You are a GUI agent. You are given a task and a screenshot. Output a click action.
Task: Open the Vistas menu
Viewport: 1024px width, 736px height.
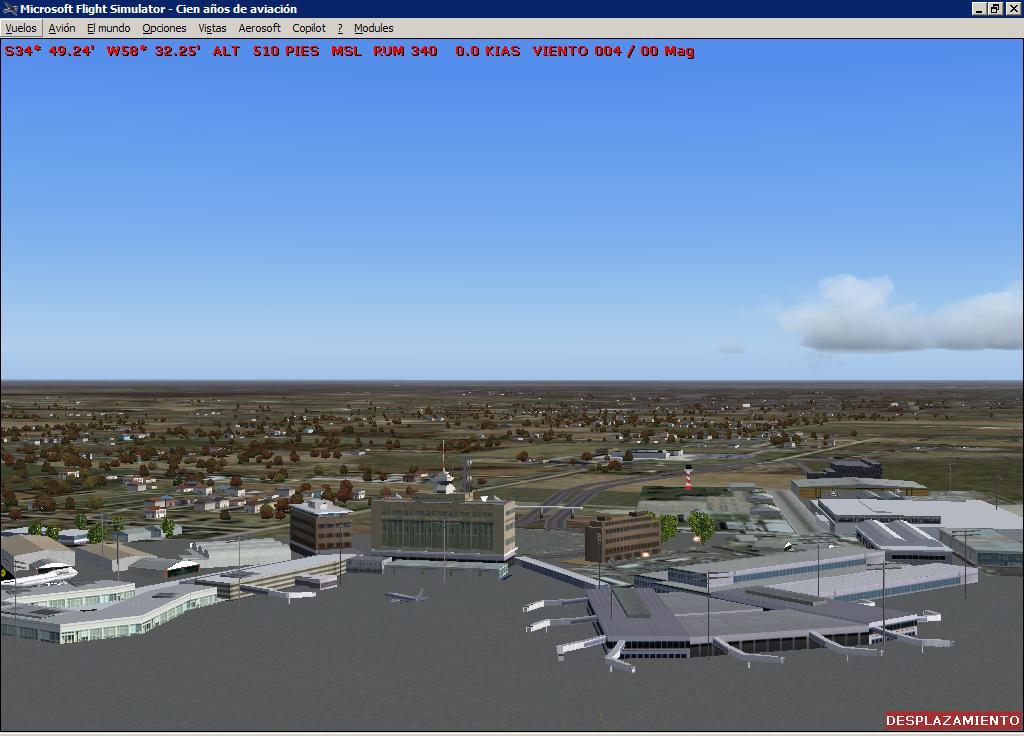(x=212, y=28)
